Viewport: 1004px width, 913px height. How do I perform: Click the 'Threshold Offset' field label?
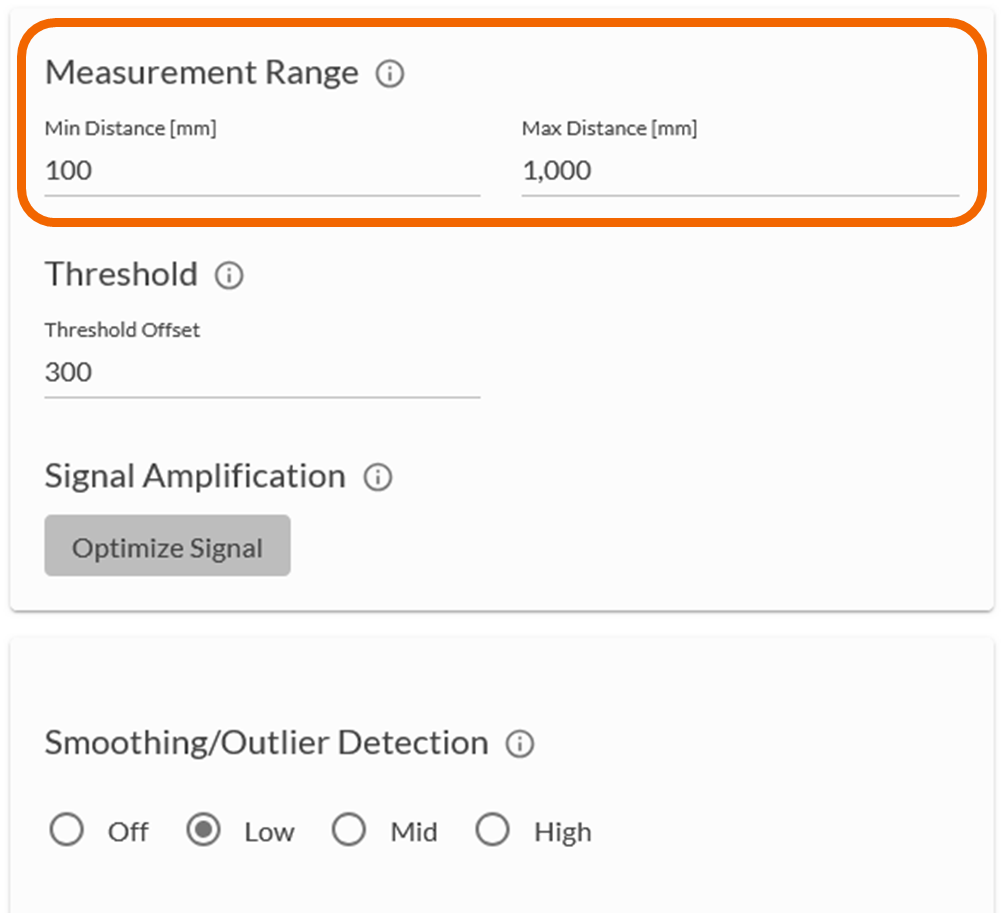click(x=122, y=330)
